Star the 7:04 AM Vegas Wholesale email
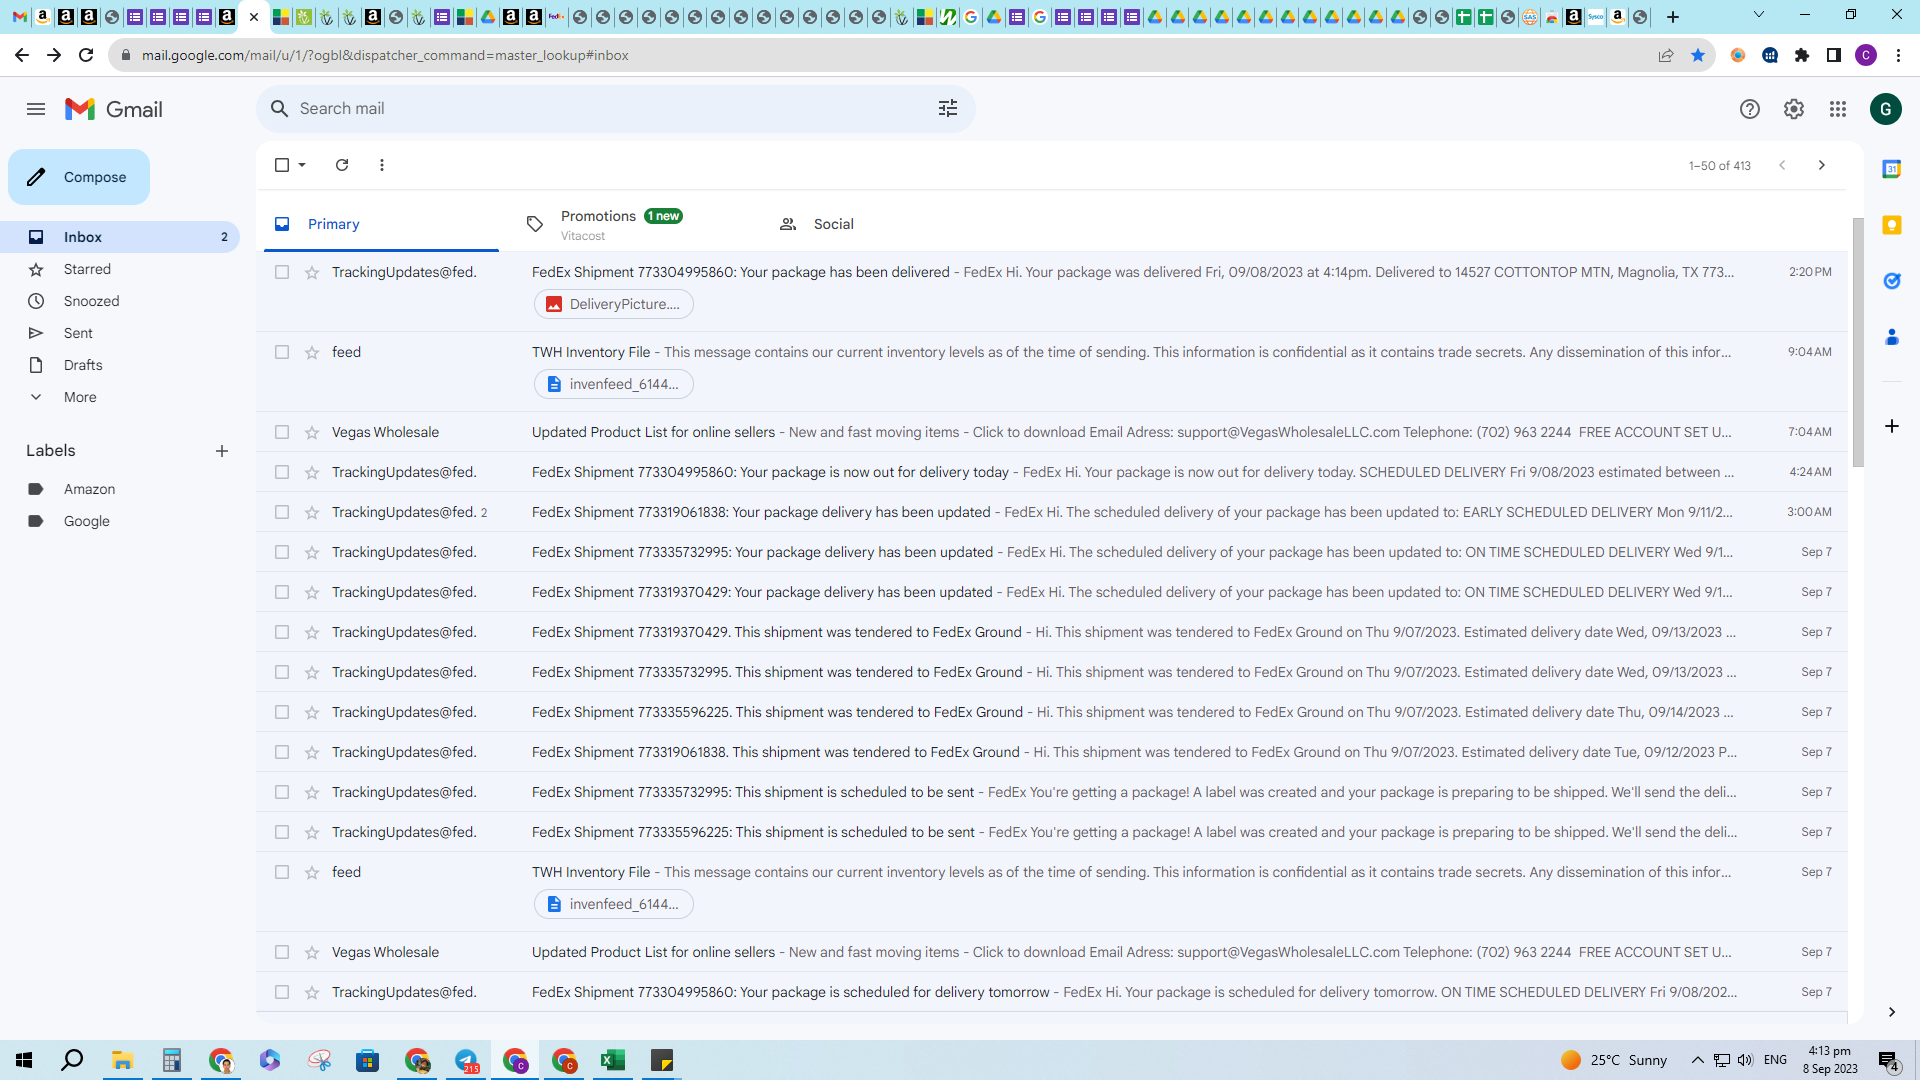The width and height of the screenshot is (1920, 1080). (312, 432)
